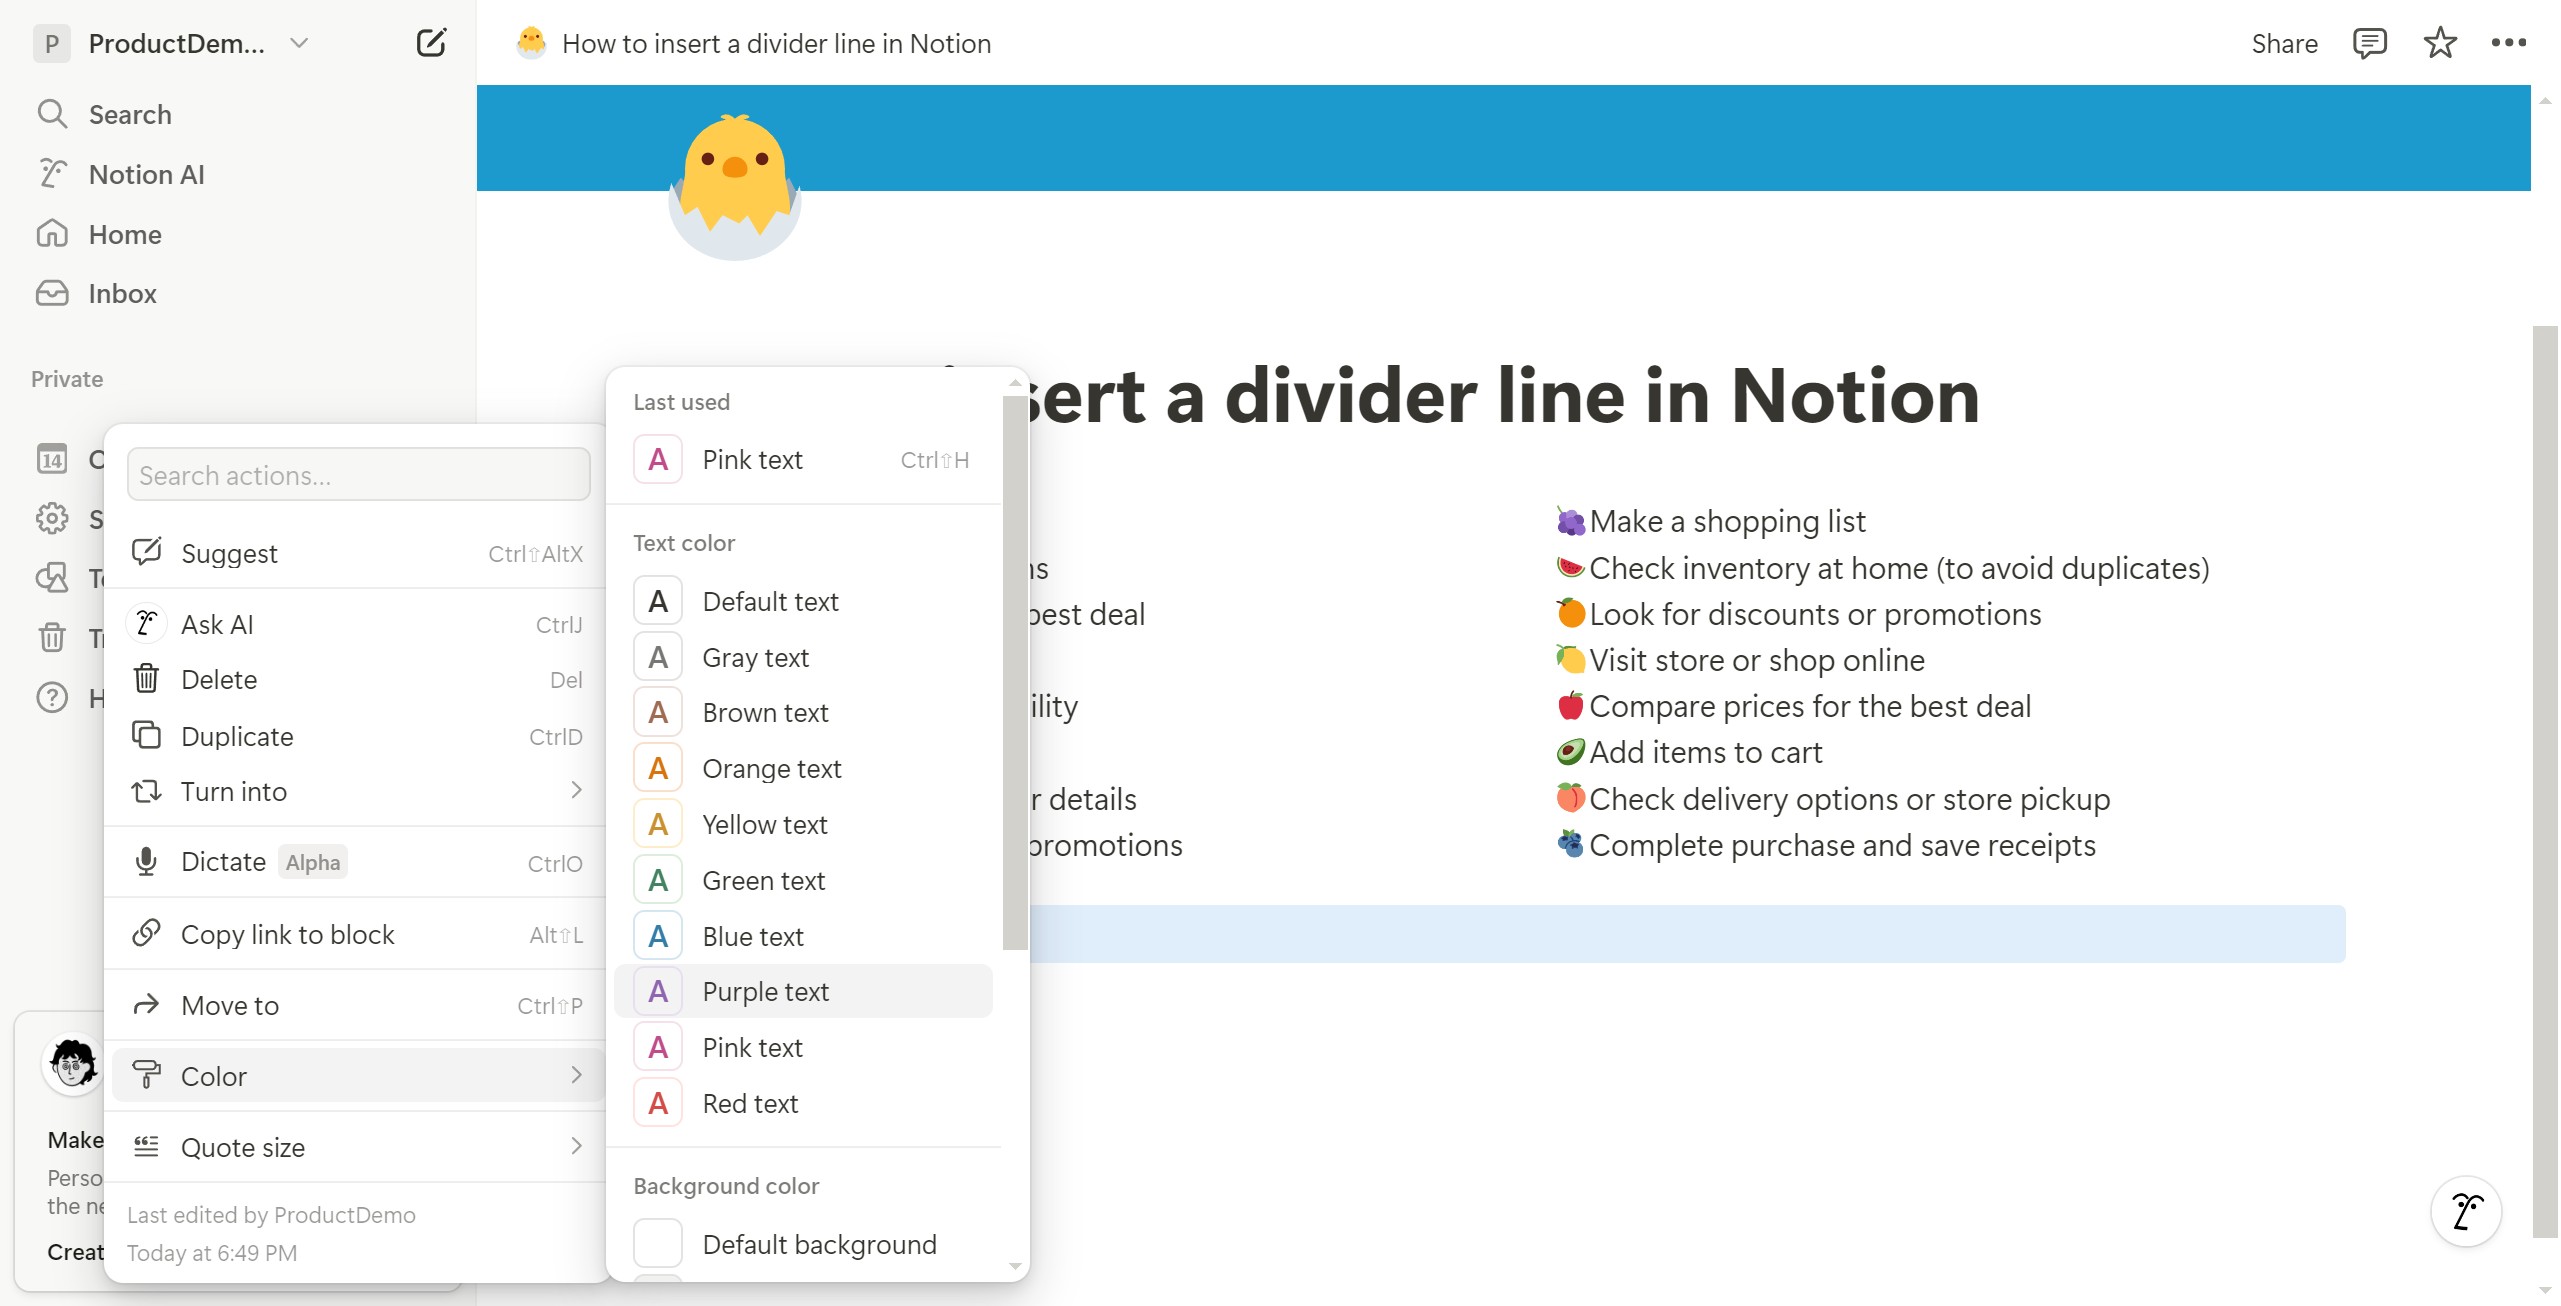Select Blue text color
Screen dimensions: 2561x1306
click(804, 936)
